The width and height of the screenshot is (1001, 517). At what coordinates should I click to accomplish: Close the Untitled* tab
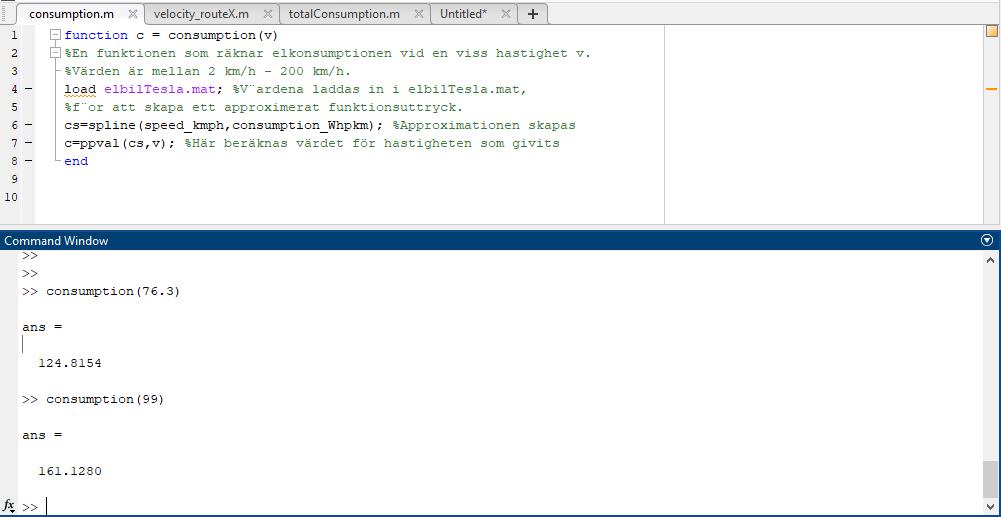(506, 14)
